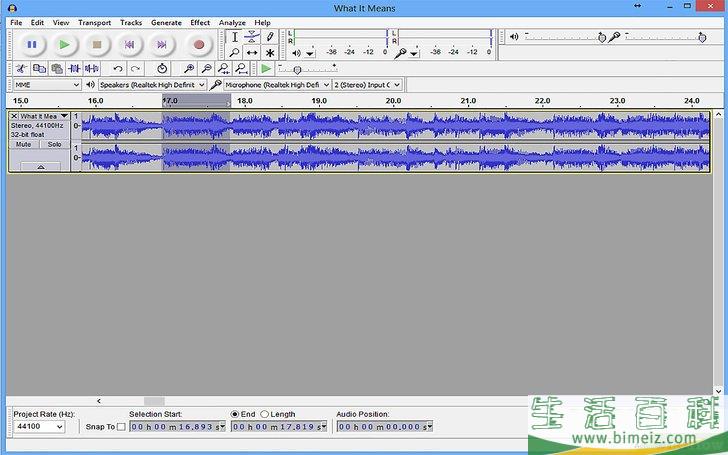The width and height of the screenshot is (728, 455).
Task: Click the Paste icon
Action: 57,69
